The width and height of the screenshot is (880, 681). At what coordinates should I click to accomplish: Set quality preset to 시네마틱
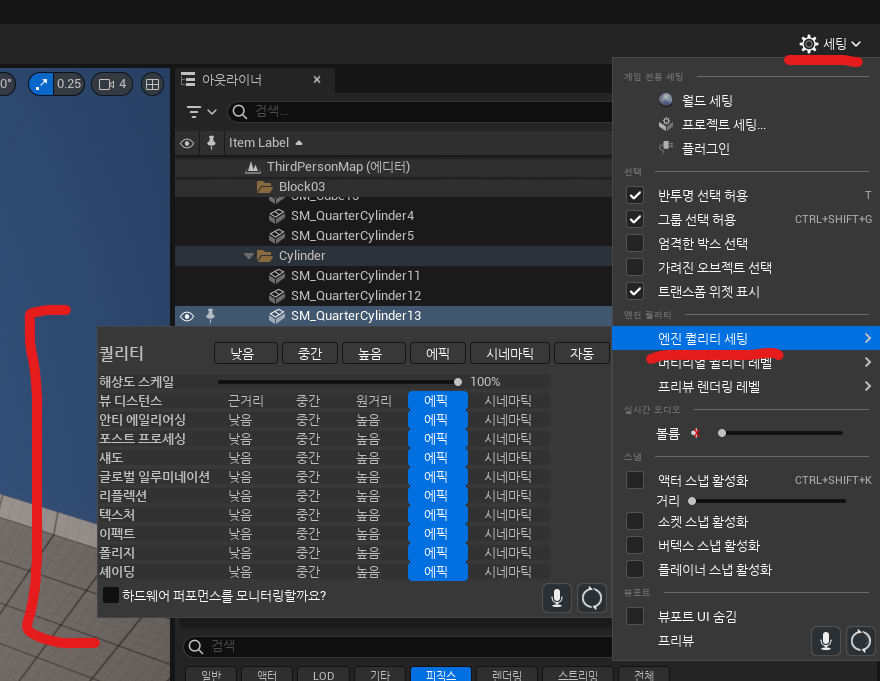(510, 353)
